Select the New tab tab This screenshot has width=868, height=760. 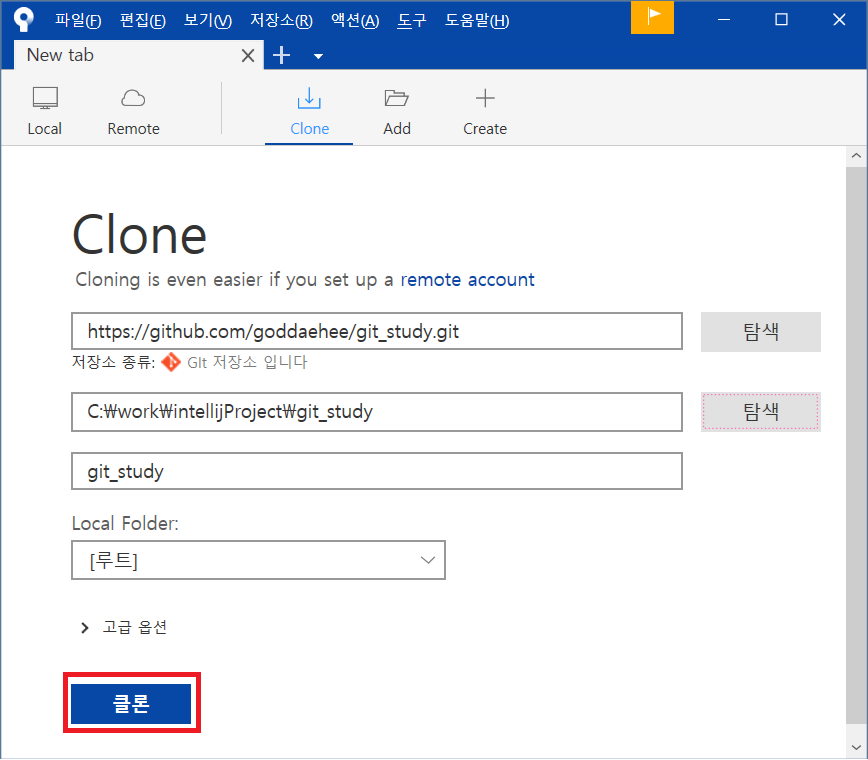[138, 55]
